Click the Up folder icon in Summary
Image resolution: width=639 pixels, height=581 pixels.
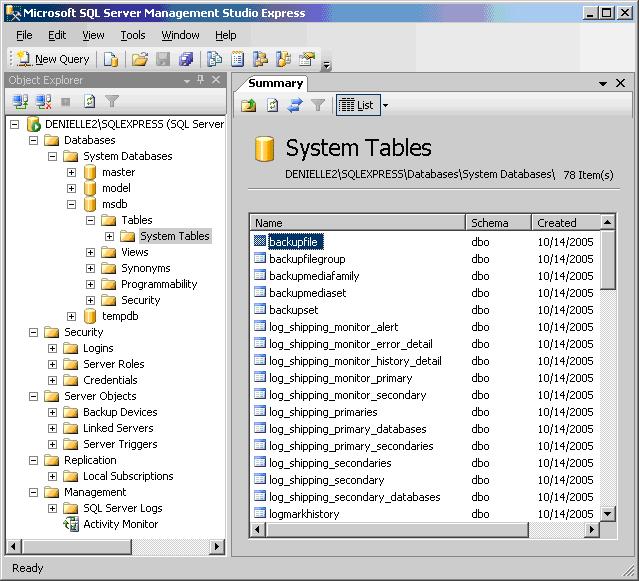tap(249, 105)
